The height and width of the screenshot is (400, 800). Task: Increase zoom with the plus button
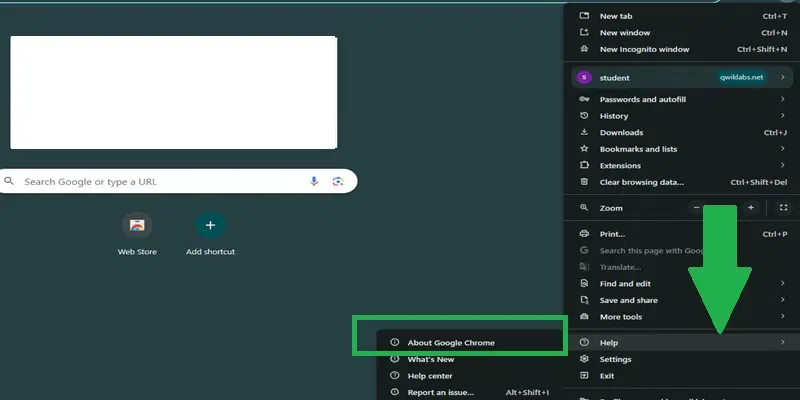coord(751,208)
